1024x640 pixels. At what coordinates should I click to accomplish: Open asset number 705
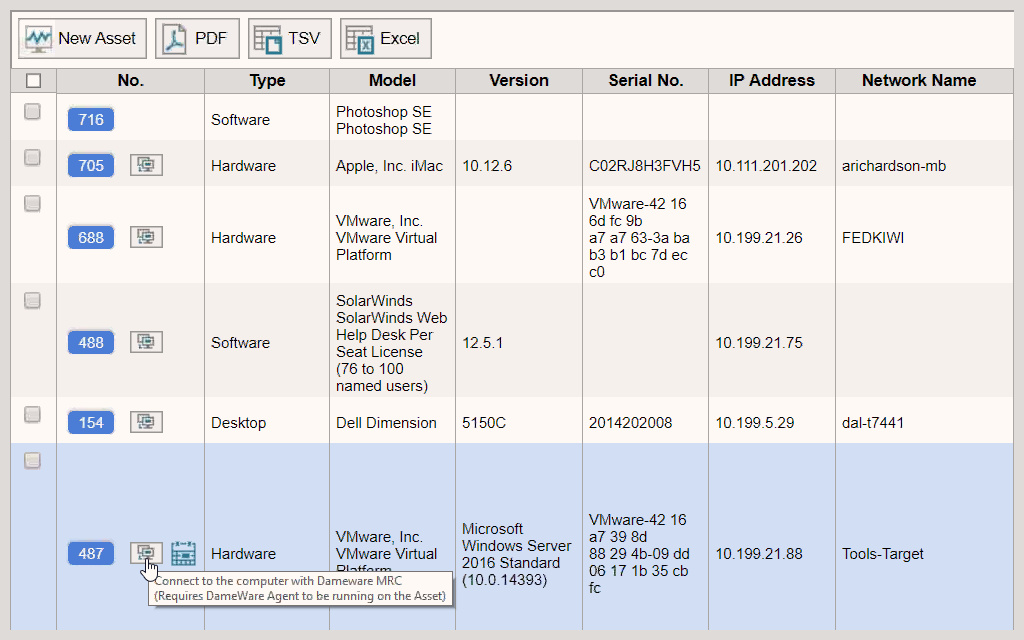tap(91, 166)
